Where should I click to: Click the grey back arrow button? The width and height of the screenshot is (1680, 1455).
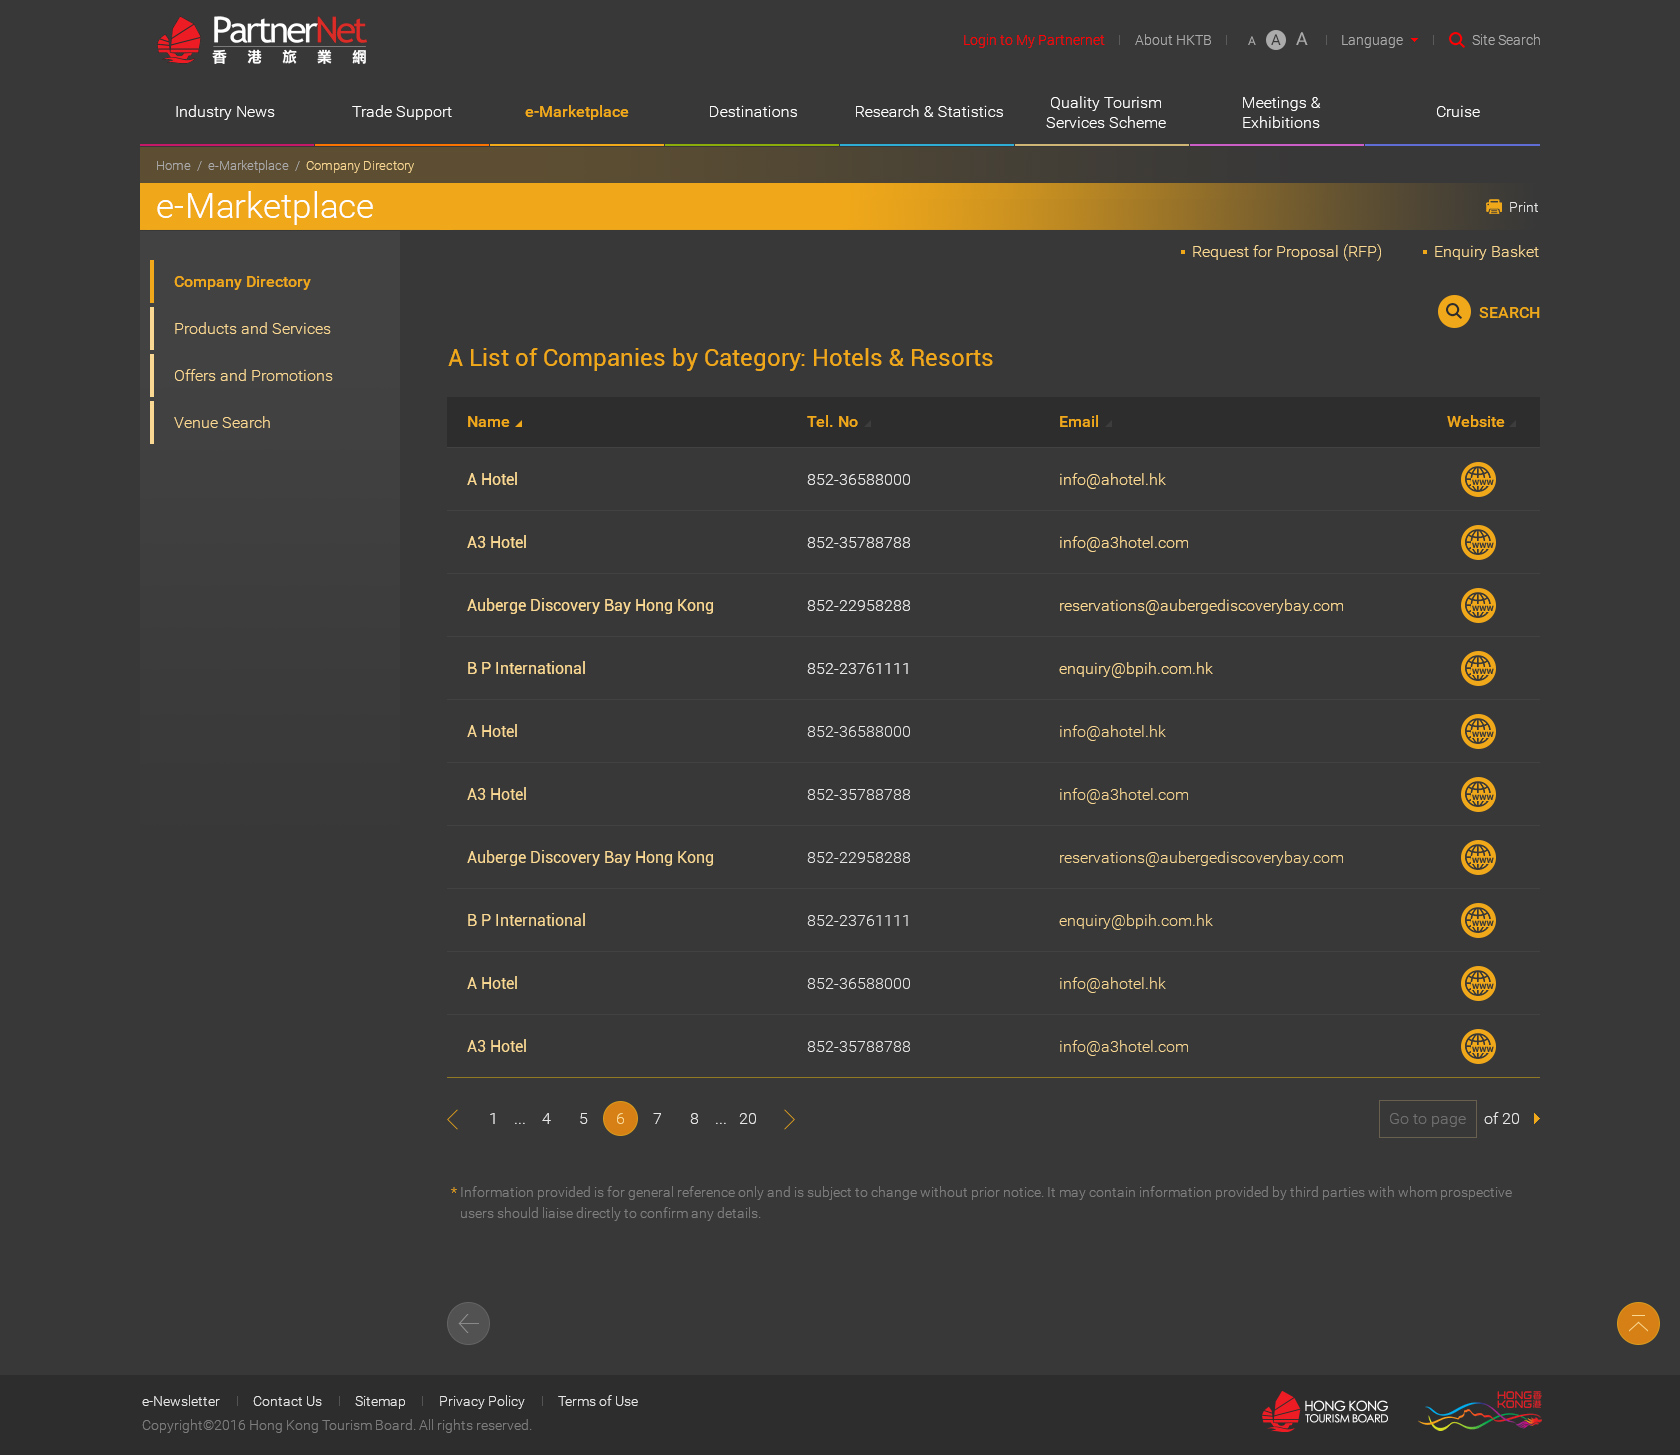pos(468,1324)
